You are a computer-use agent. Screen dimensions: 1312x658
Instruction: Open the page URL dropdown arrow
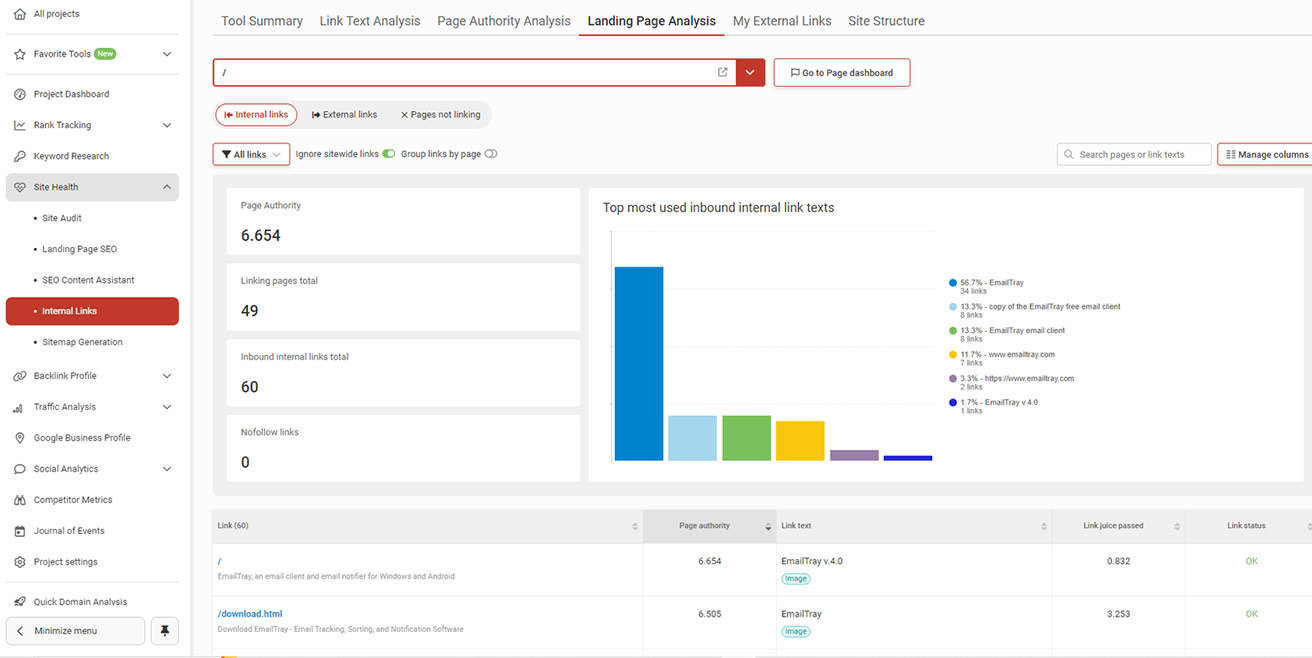click(750, 72)
